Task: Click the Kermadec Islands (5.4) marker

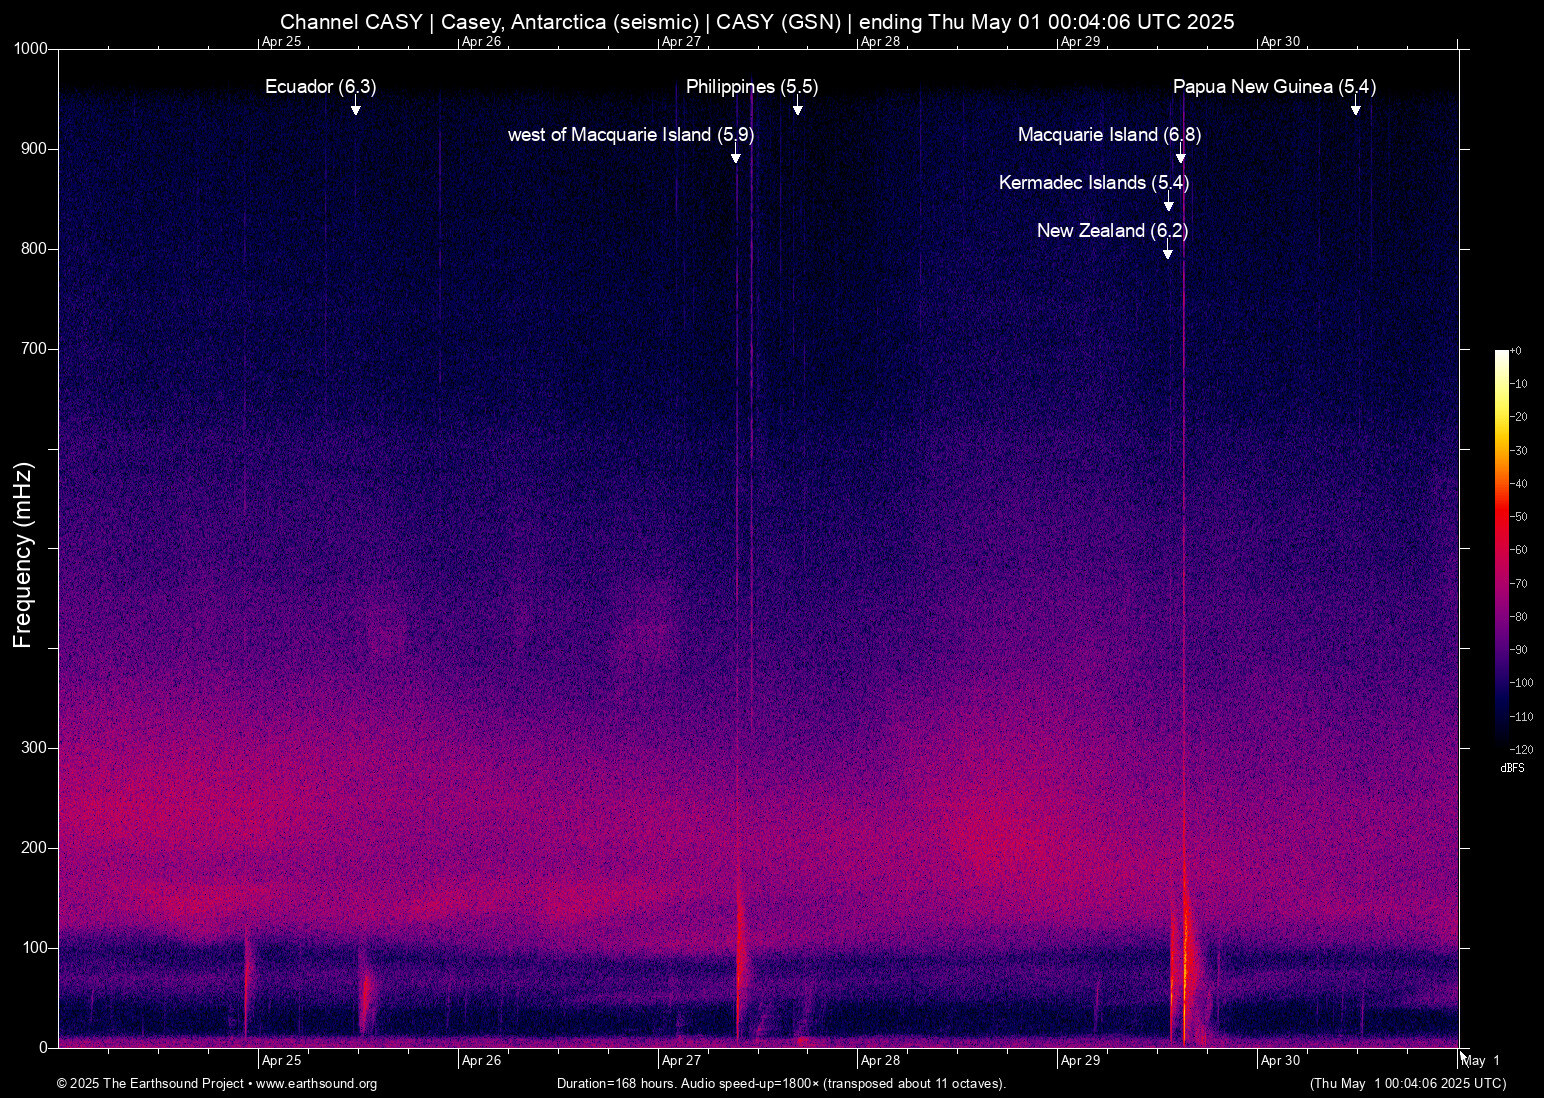Action: (1094, 183)
